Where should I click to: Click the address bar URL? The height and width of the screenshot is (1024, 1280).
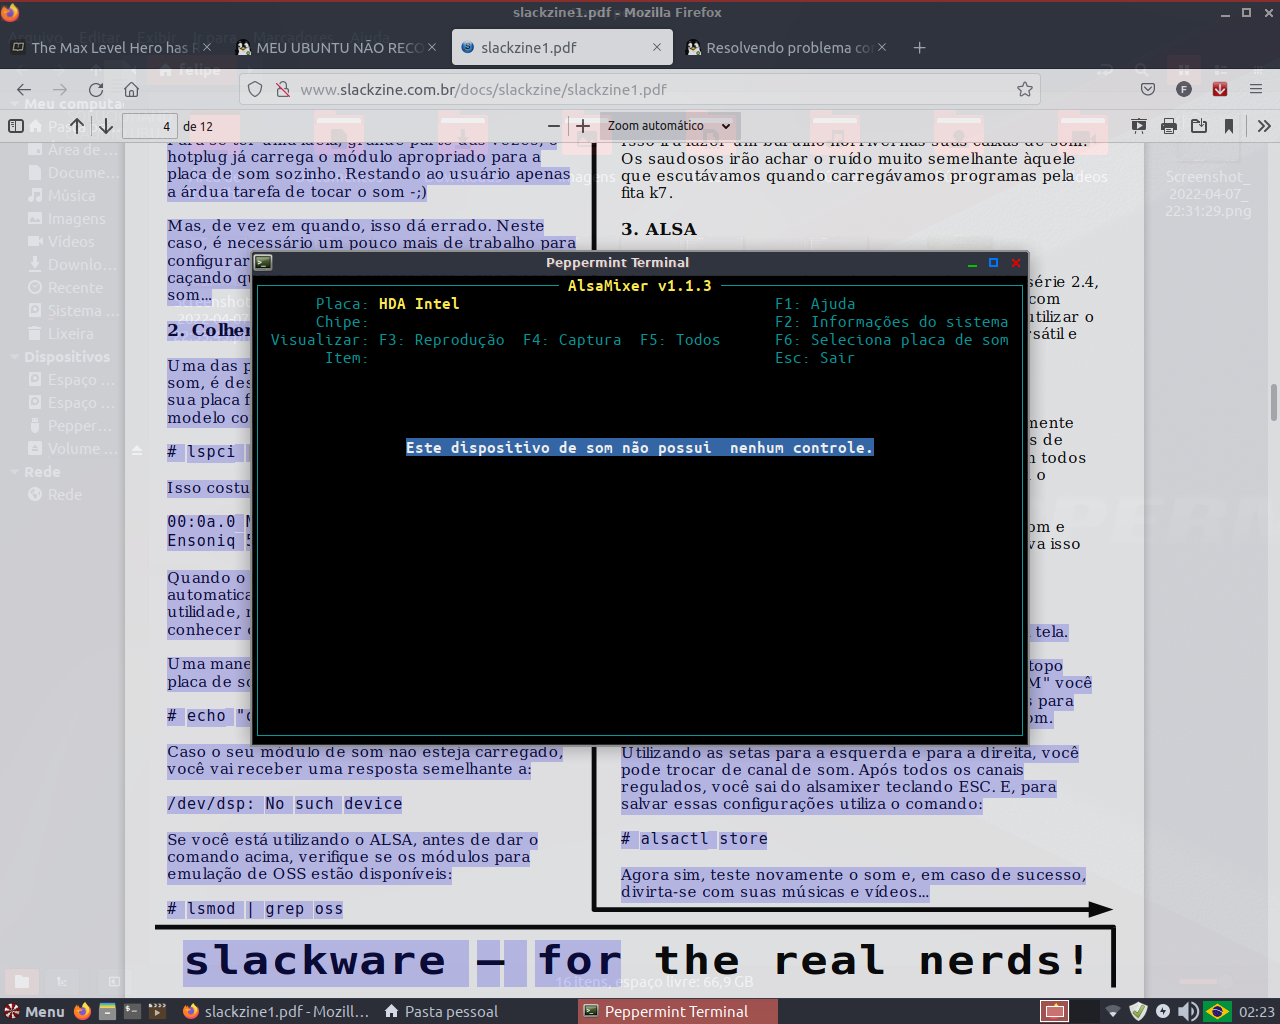(x=483, y=89)
